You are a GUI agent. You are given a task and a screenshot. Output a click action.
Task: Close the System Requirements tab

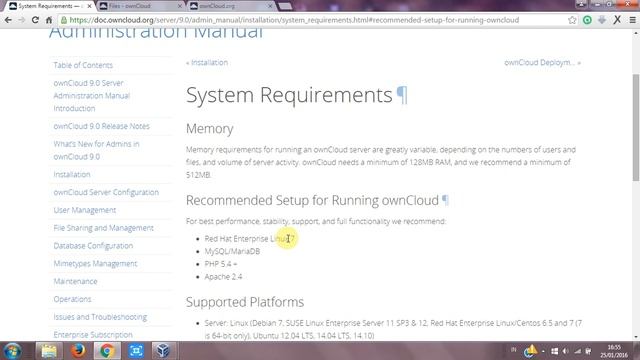[89, 6]
